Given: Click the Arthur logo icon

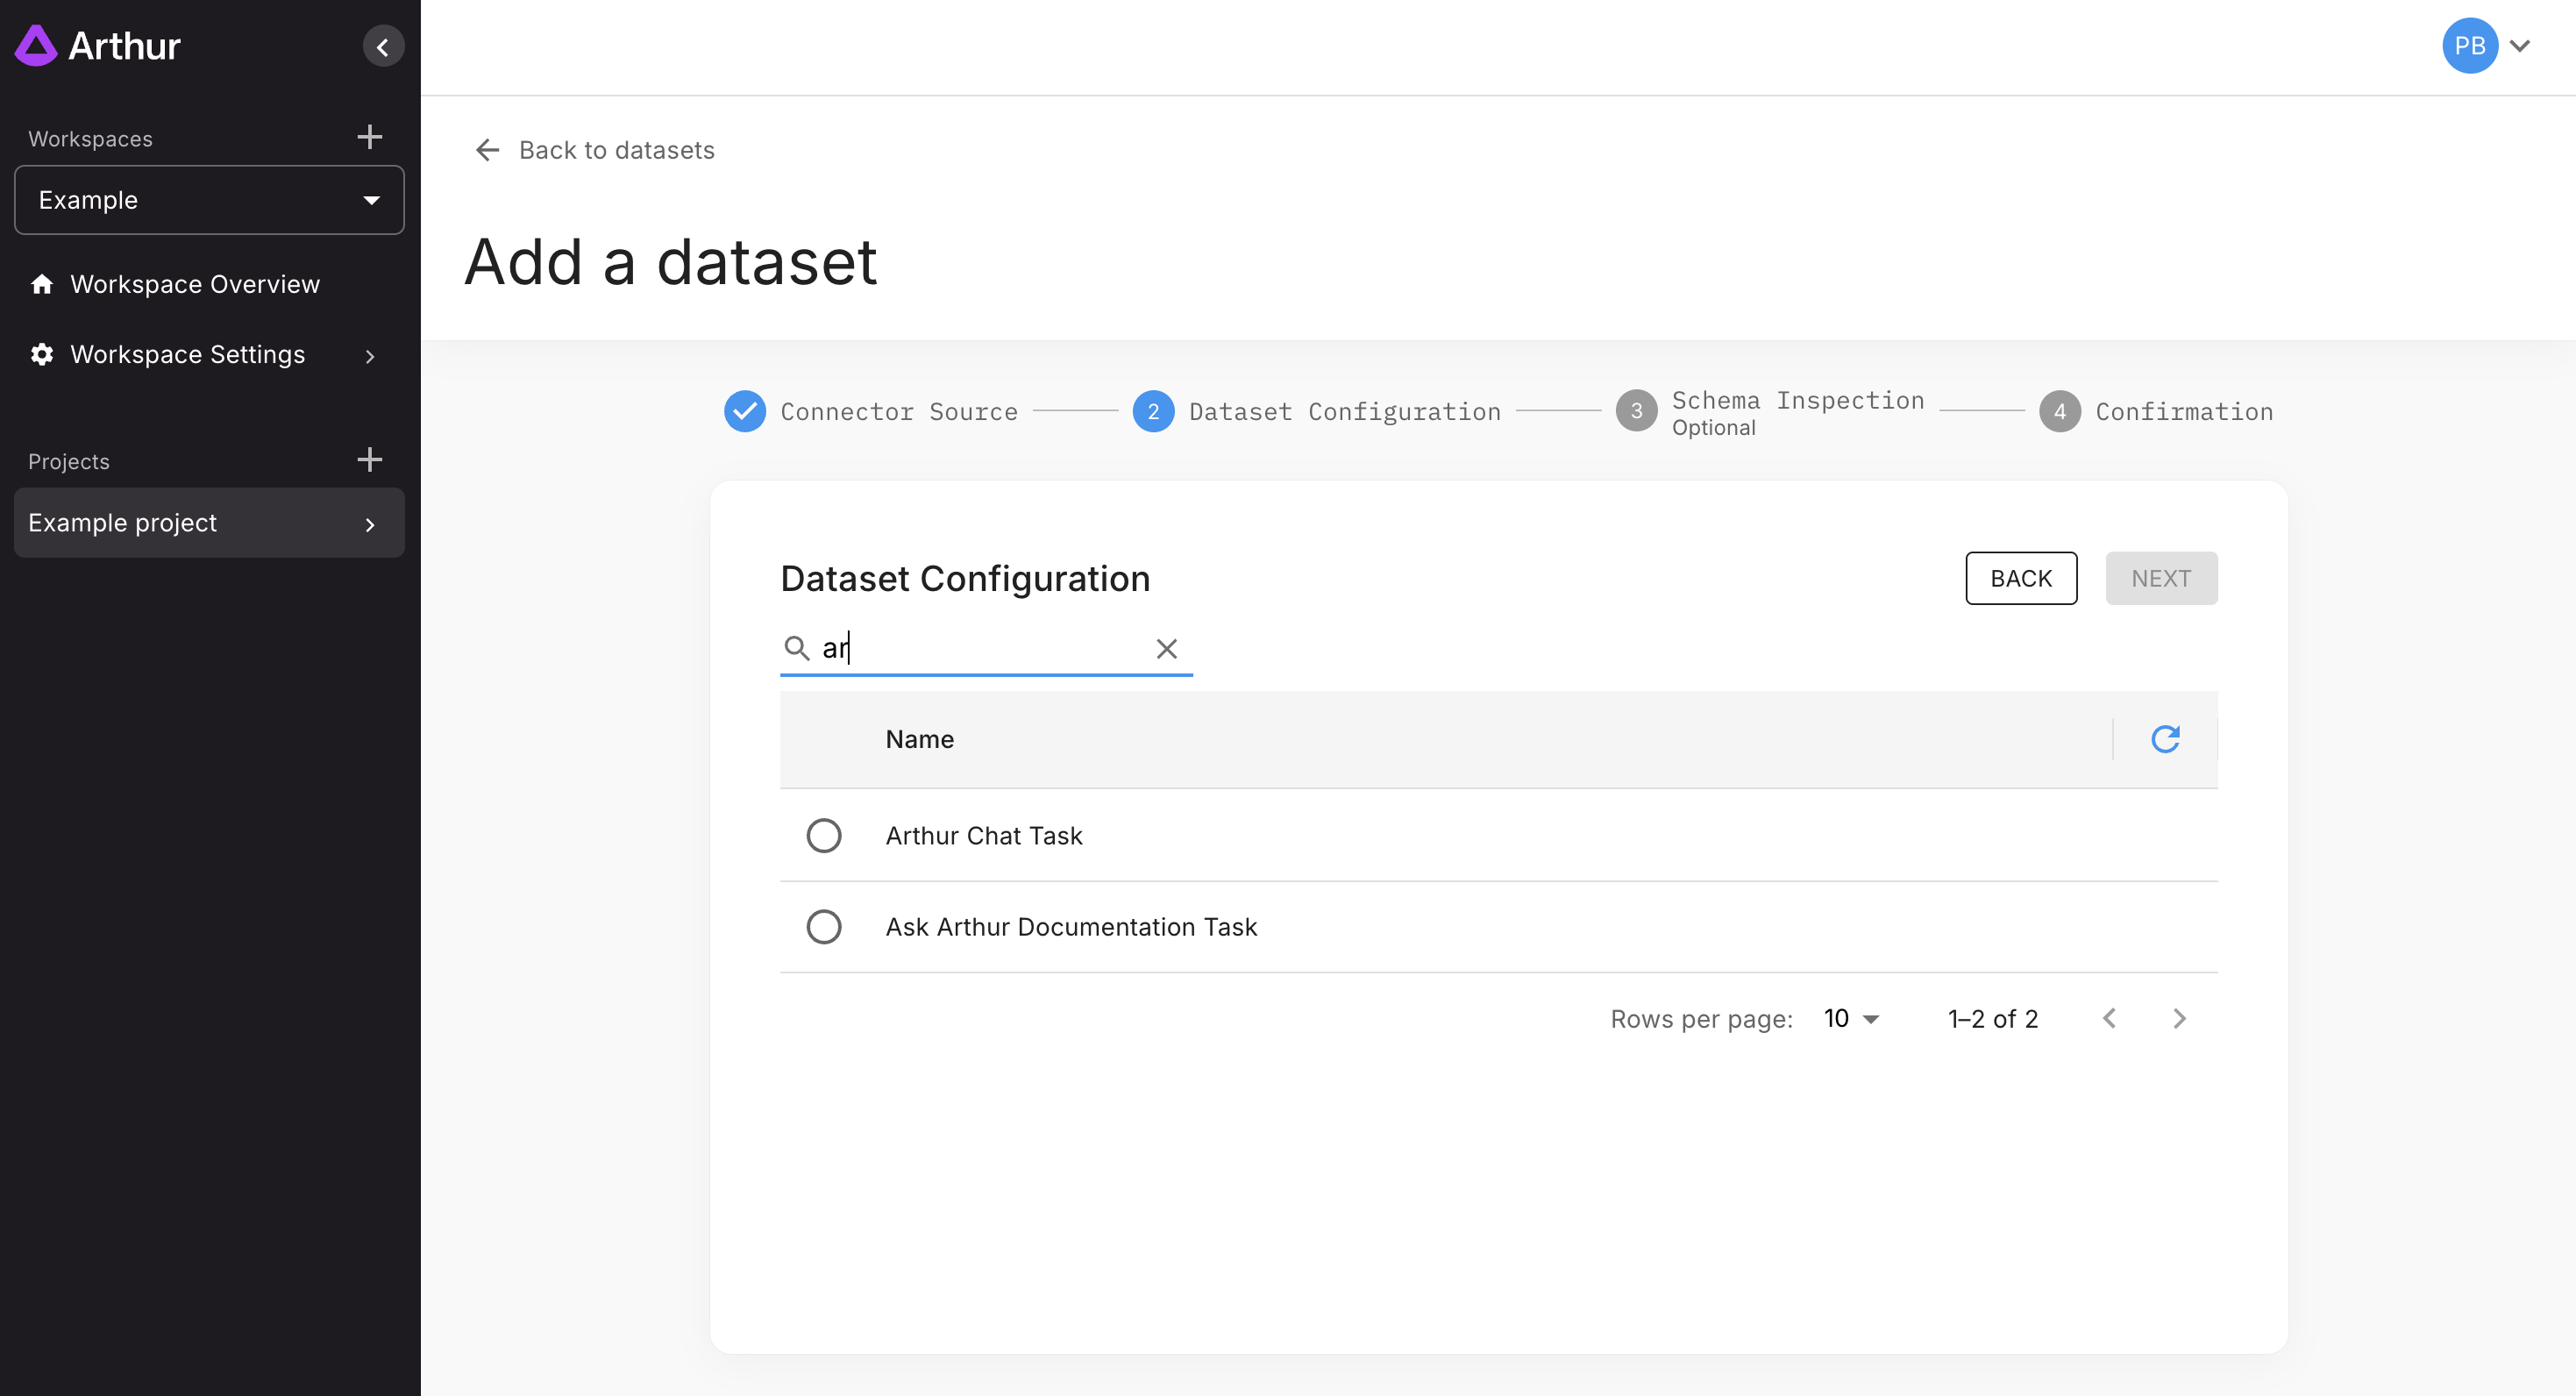Looking at the screenshot, I should pos(37,46).
